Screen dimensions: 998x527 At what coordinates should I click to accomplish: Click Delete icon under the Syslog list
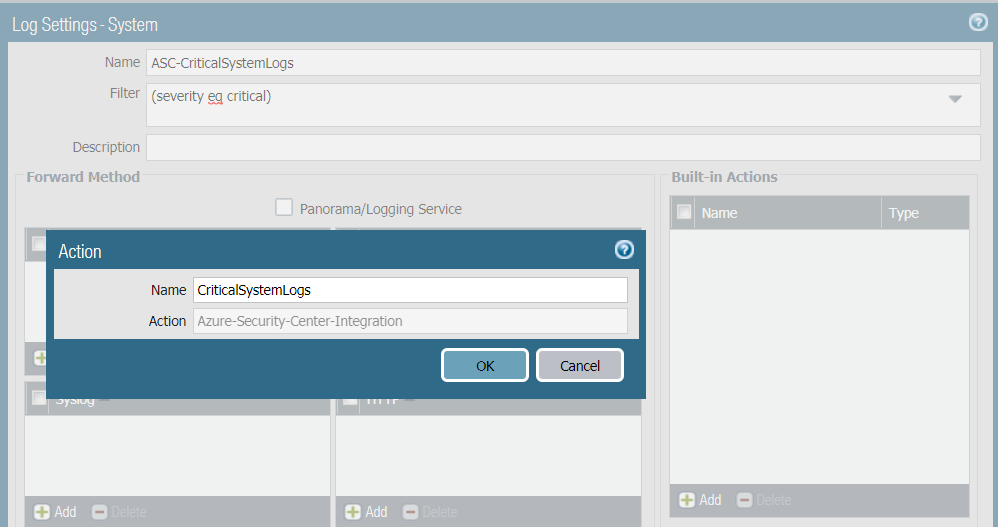pos(99,512)
